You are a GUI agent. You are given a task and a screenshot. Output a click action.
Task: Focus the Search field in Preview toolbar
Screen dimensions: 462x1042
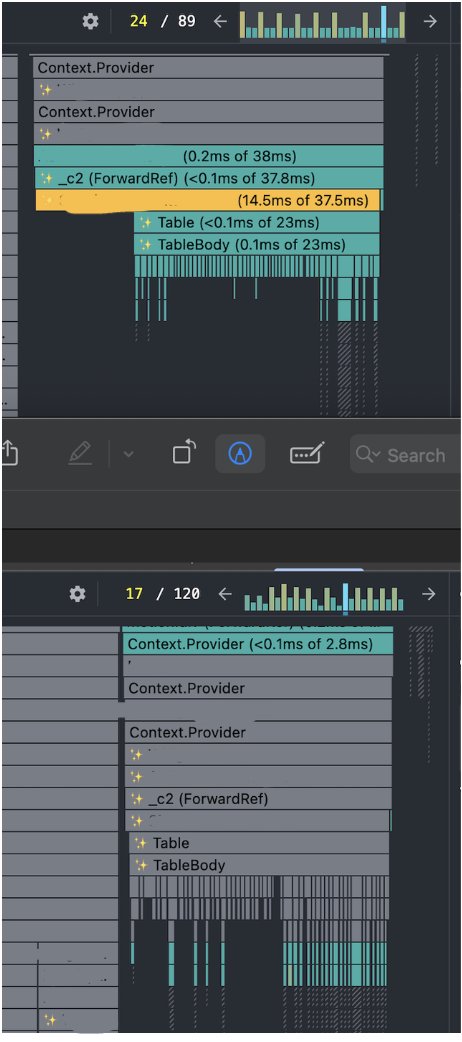tap(405, 455)
